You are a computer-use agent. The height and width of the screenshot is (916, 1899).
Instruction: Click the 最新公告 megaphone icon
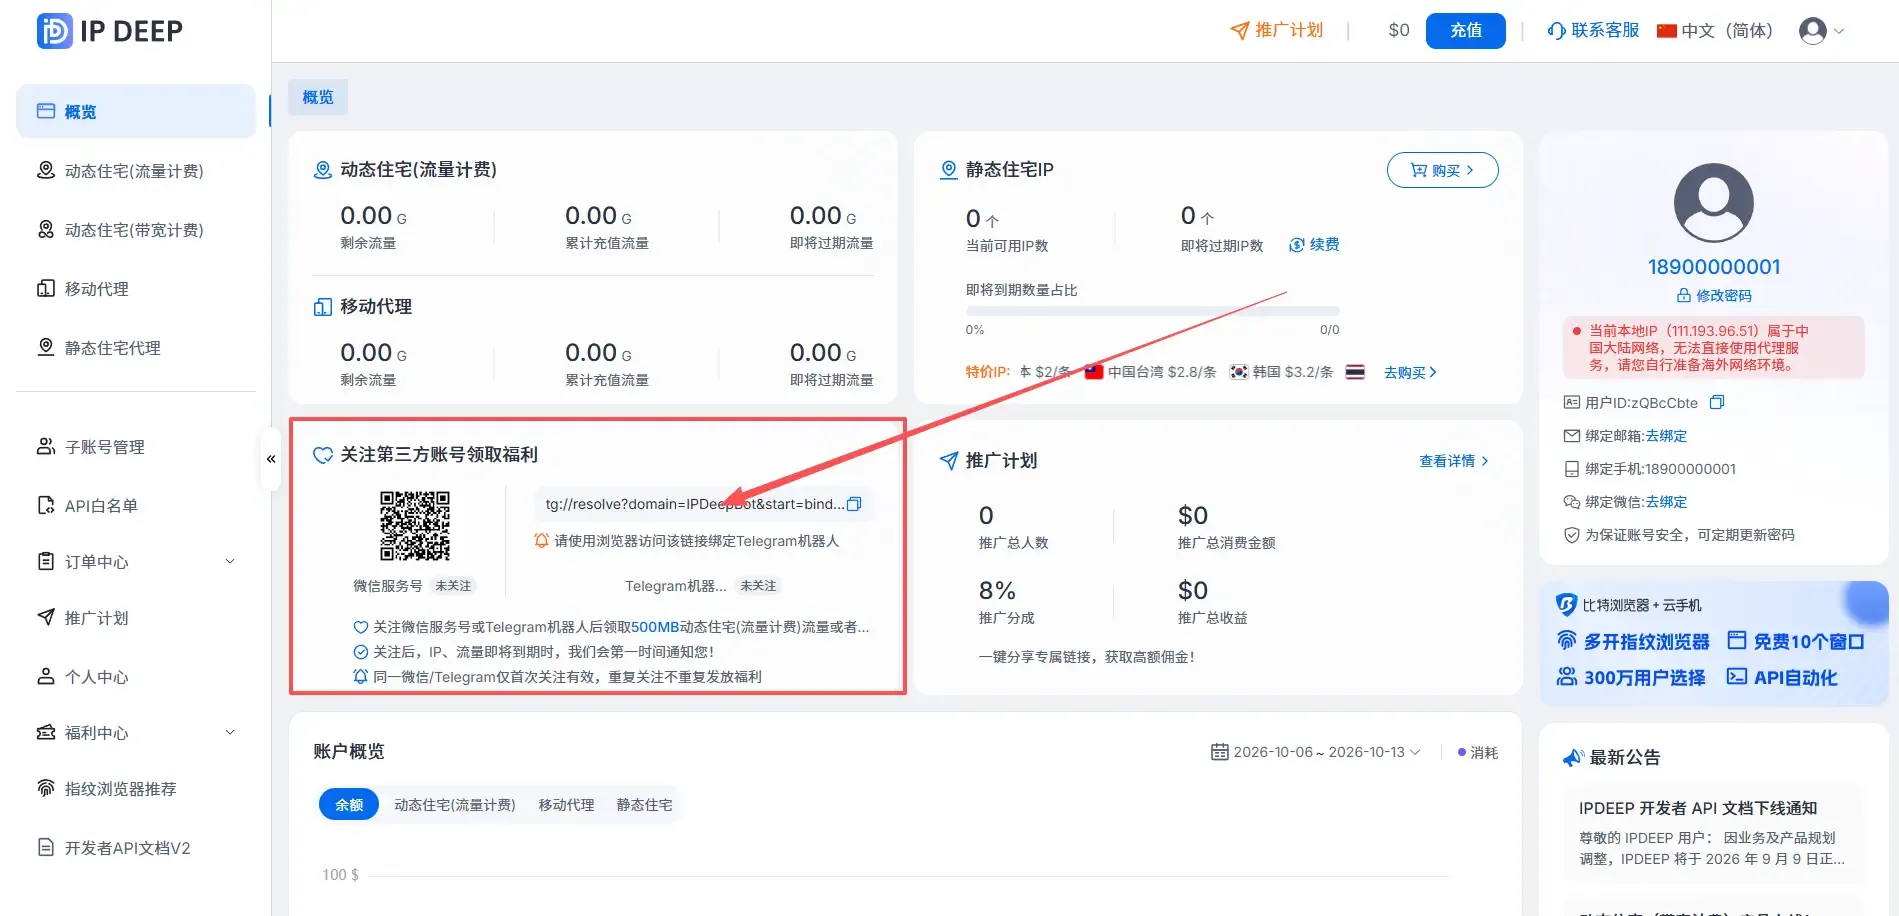pos(1573,758)
